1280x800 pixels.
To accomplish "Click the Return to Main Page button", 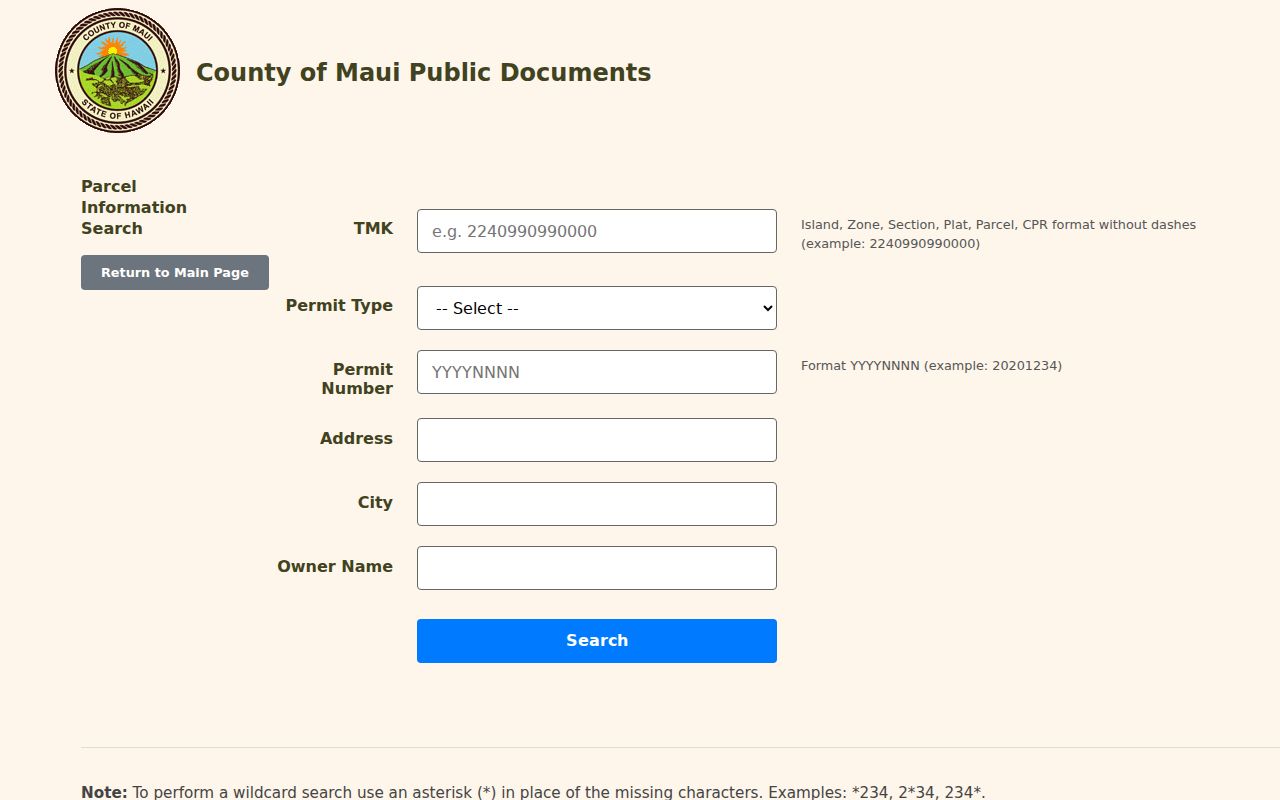I will [175, 272].
